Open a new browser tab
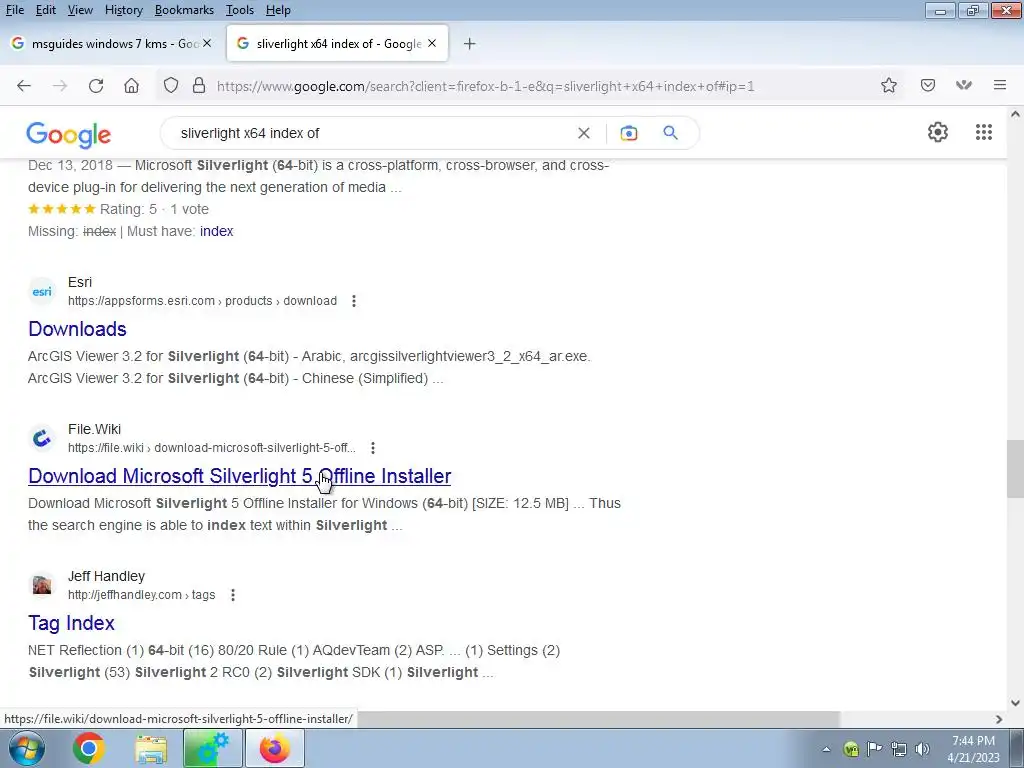This screenshot has width=1024, height=768. point(470,44)
